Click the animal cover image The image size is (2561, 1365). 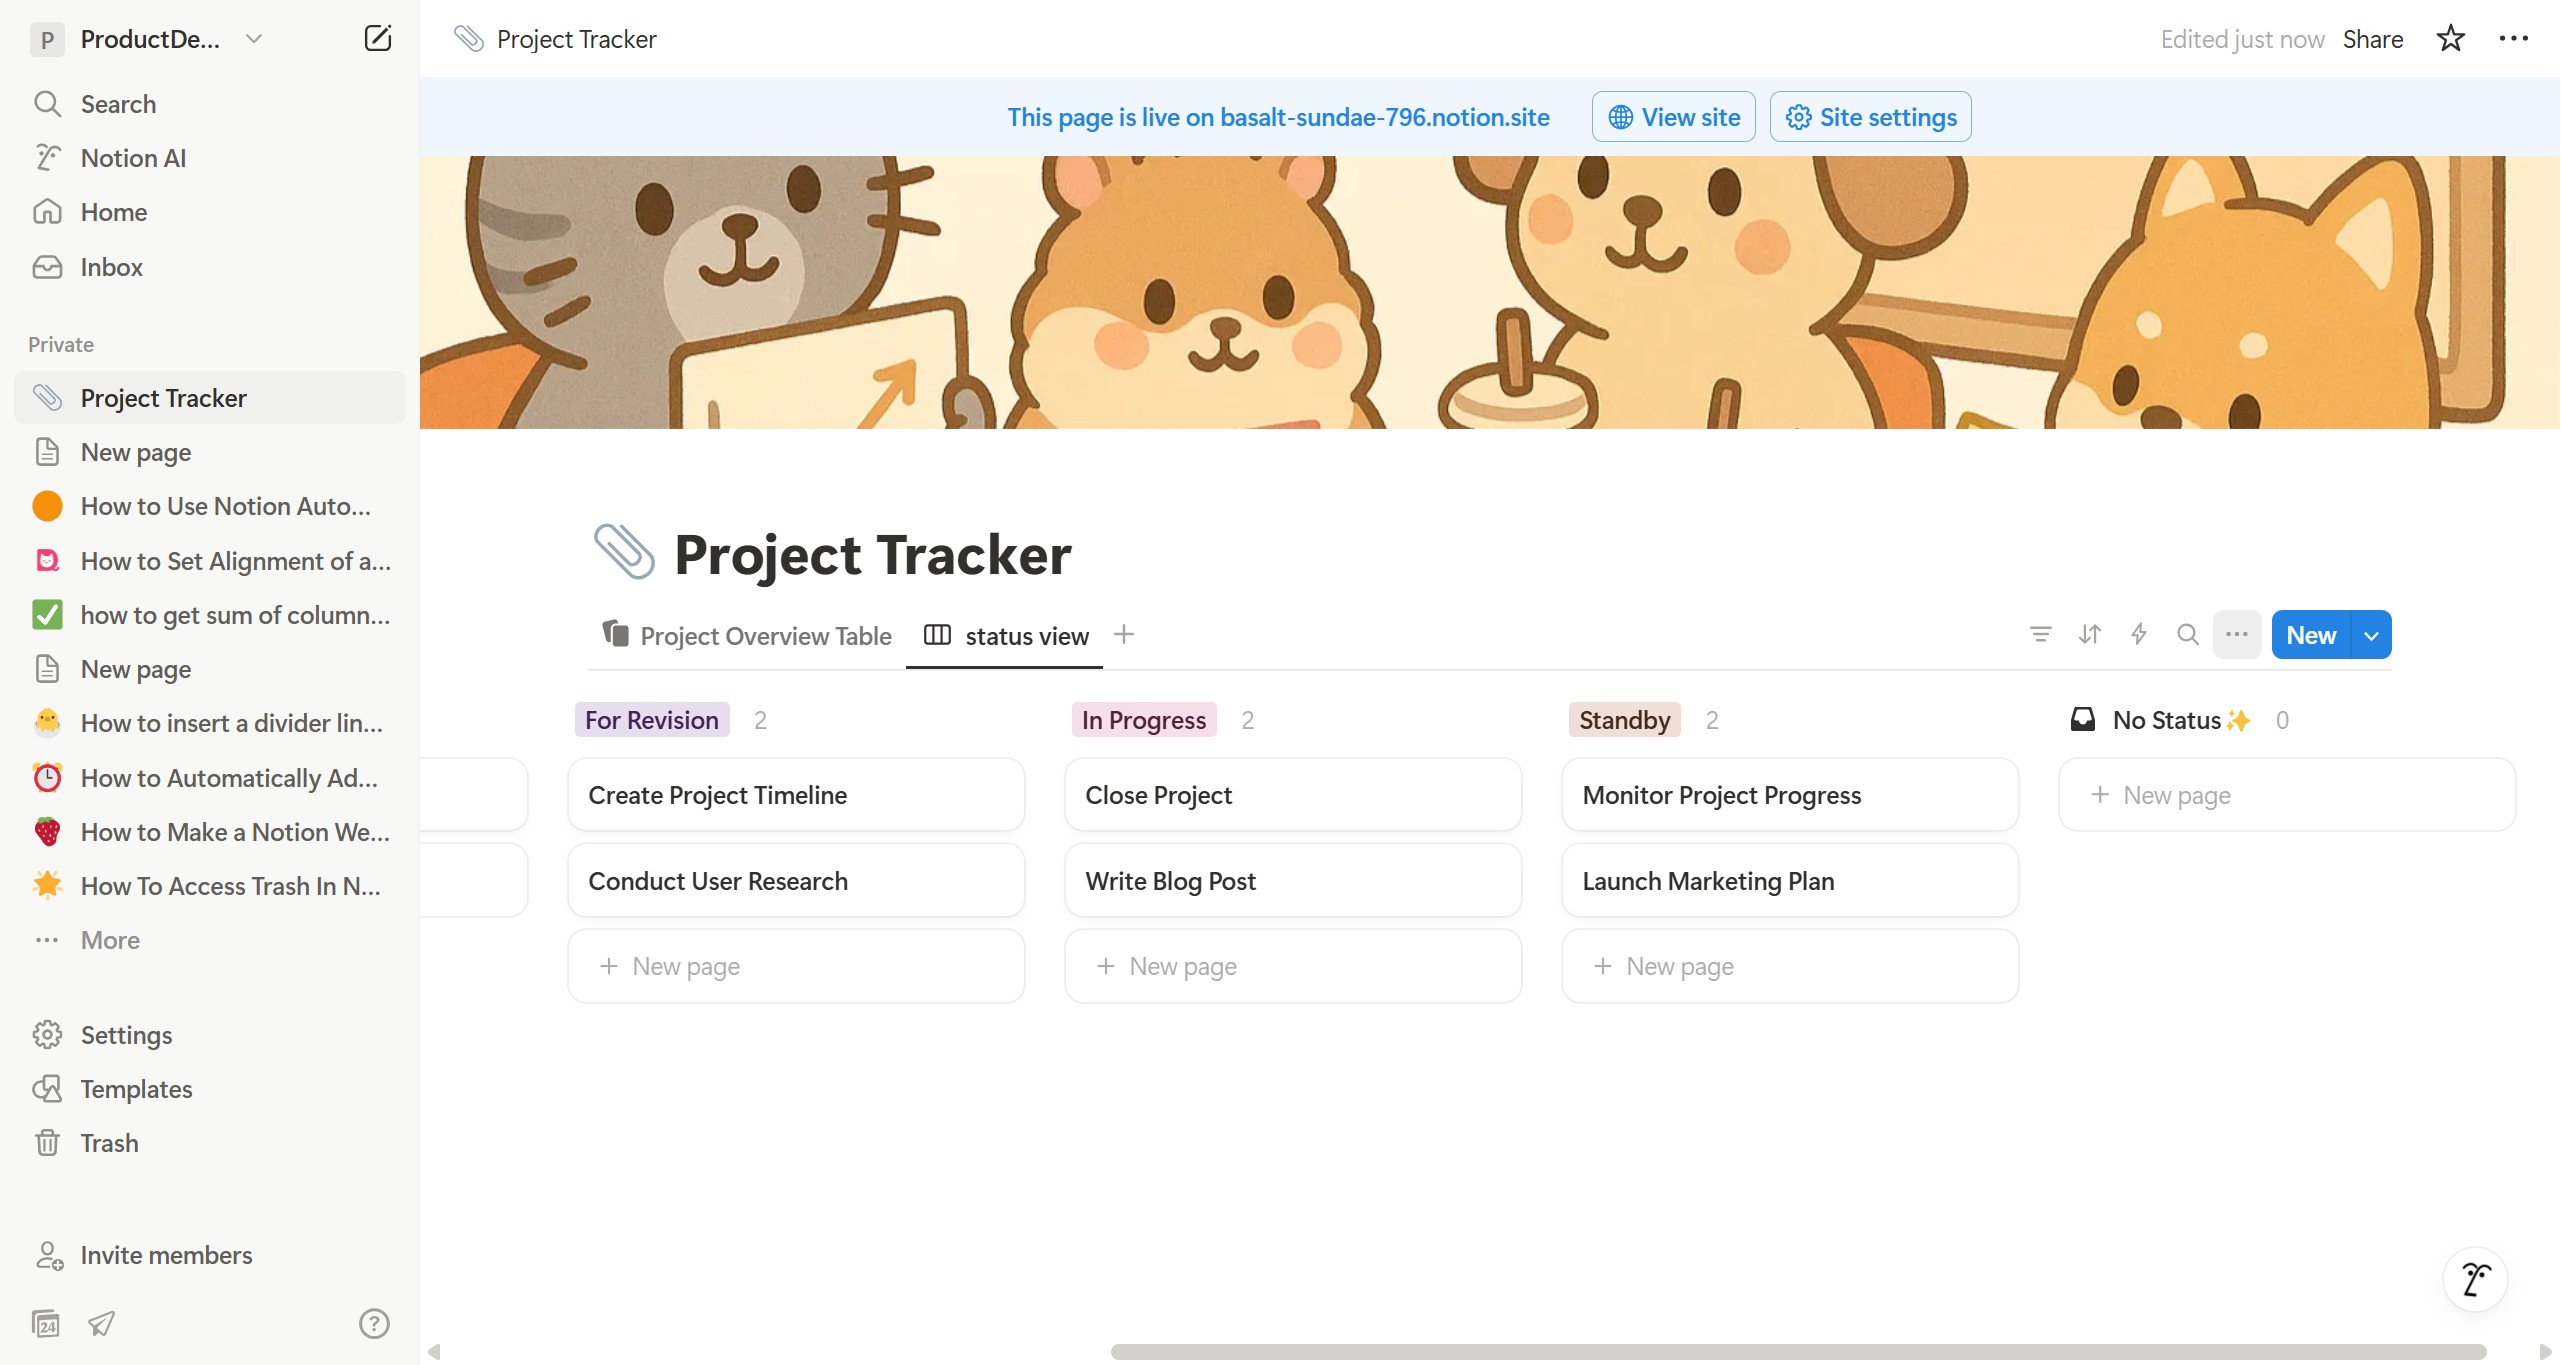(x=1489, y=292)
